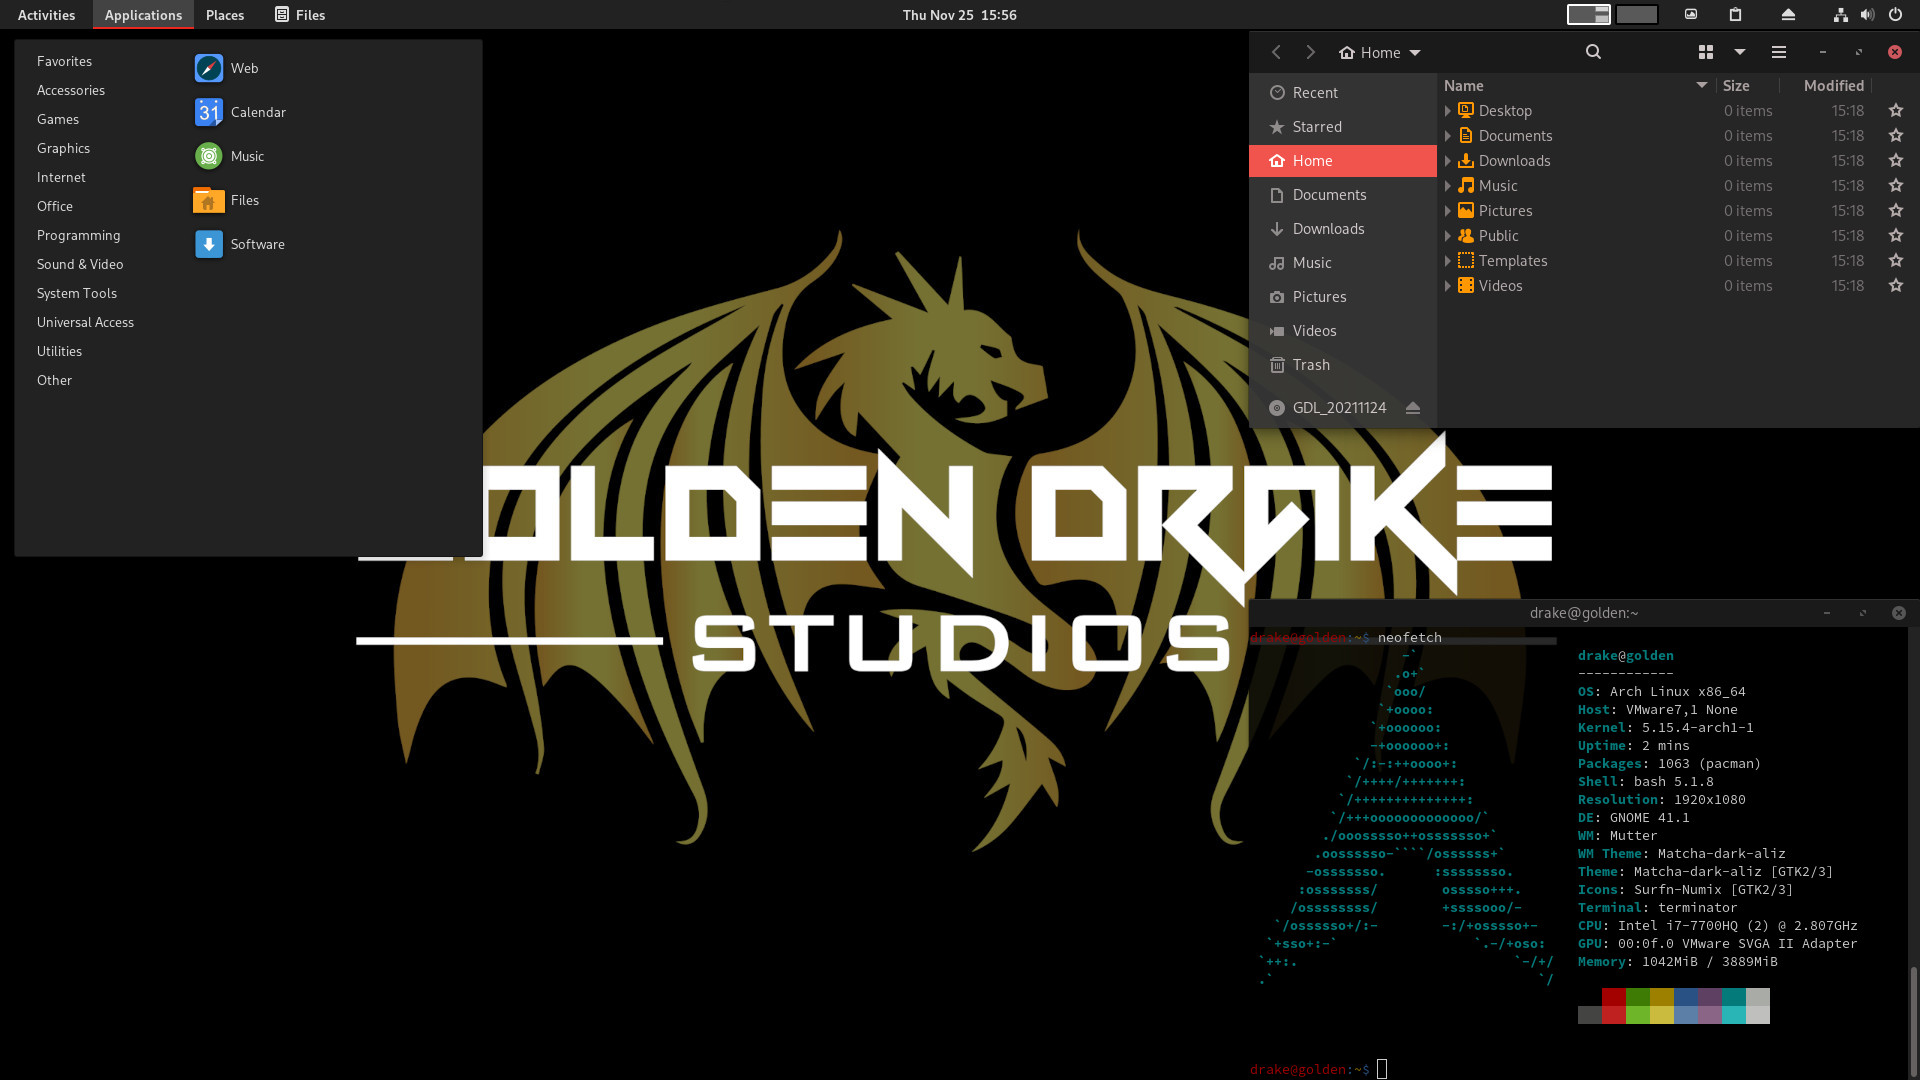Sort files by Modified column header

pyautogui.click(x=1833, y=86)
